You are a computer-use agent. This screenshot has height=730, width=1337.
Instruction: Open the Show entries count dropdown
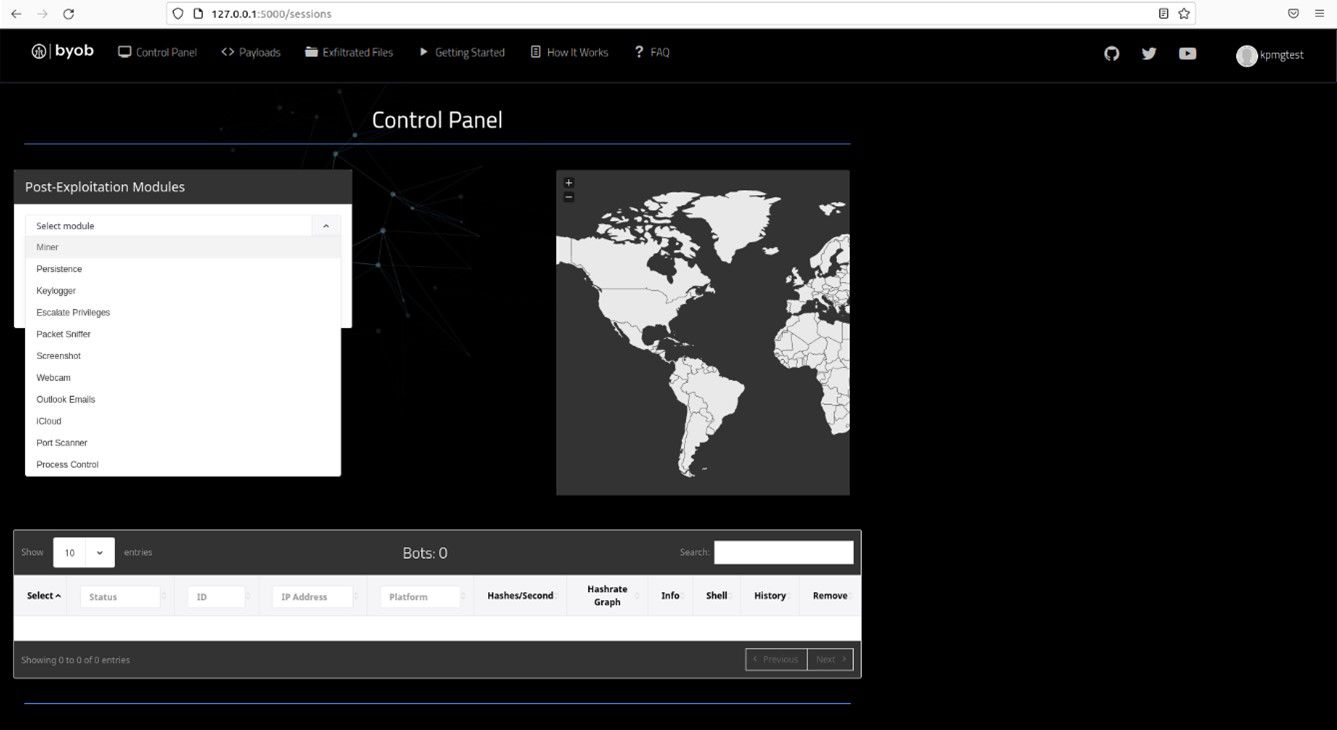coord(84,552)
